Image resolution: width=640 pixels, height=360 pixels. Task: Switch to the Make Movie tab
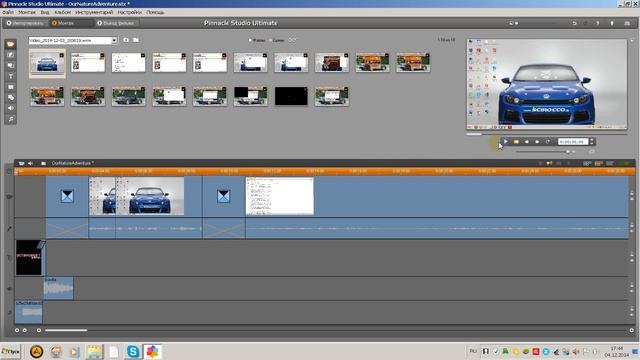pos(118,23)
